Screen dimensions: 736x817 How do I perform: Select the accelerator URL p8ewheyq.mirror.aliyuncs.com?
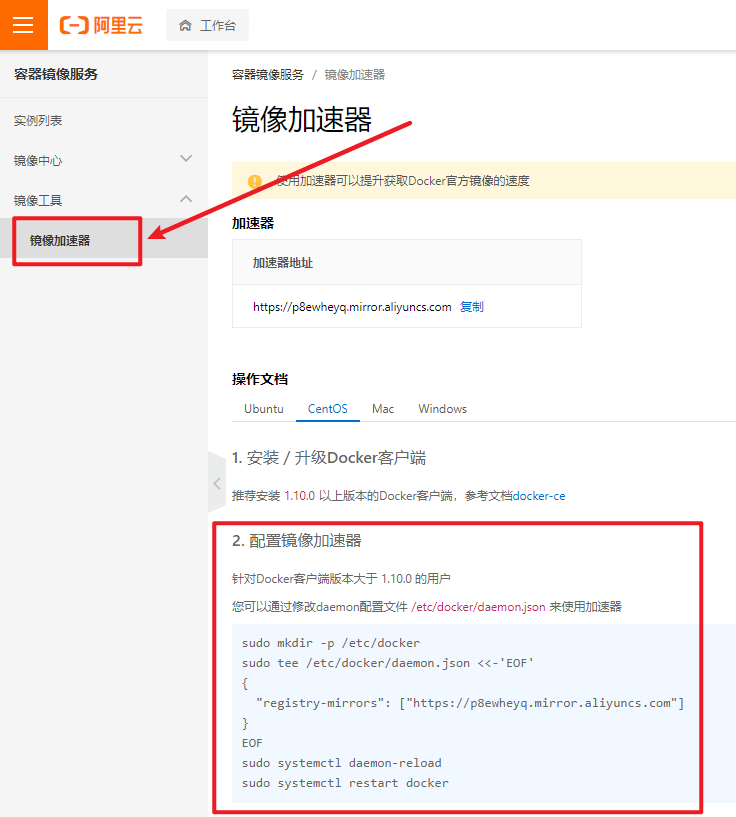352,307
